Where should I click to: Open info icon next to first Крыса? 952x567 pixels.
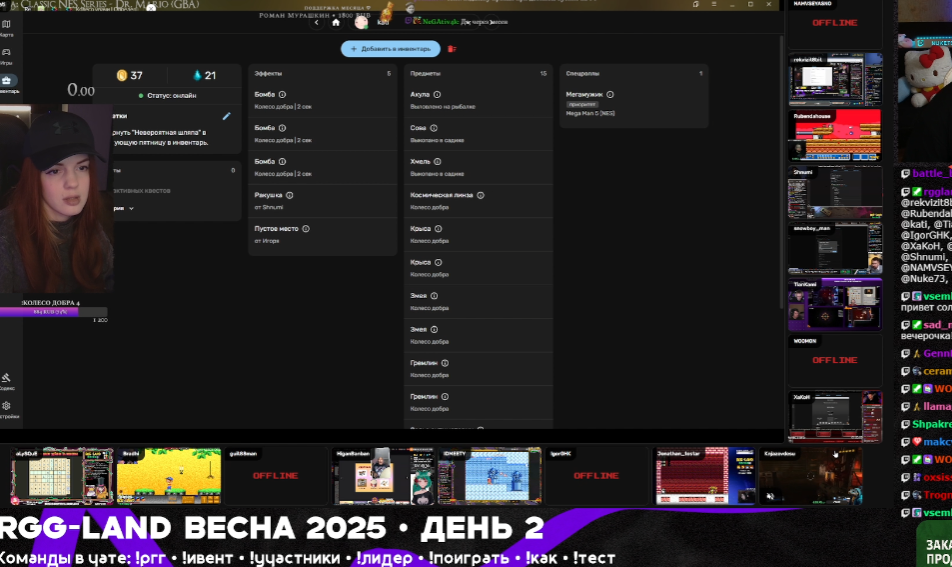pos(438,229)
